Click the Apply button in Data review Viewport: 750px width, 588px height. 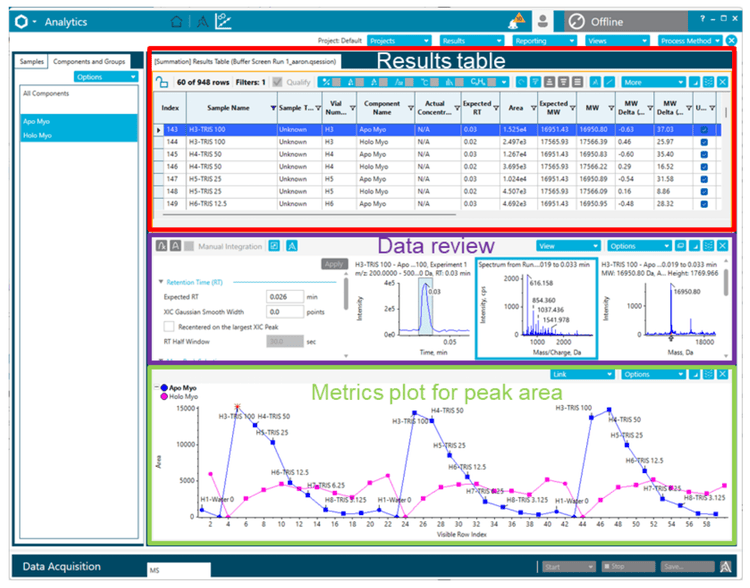click(x=333, y=264)
